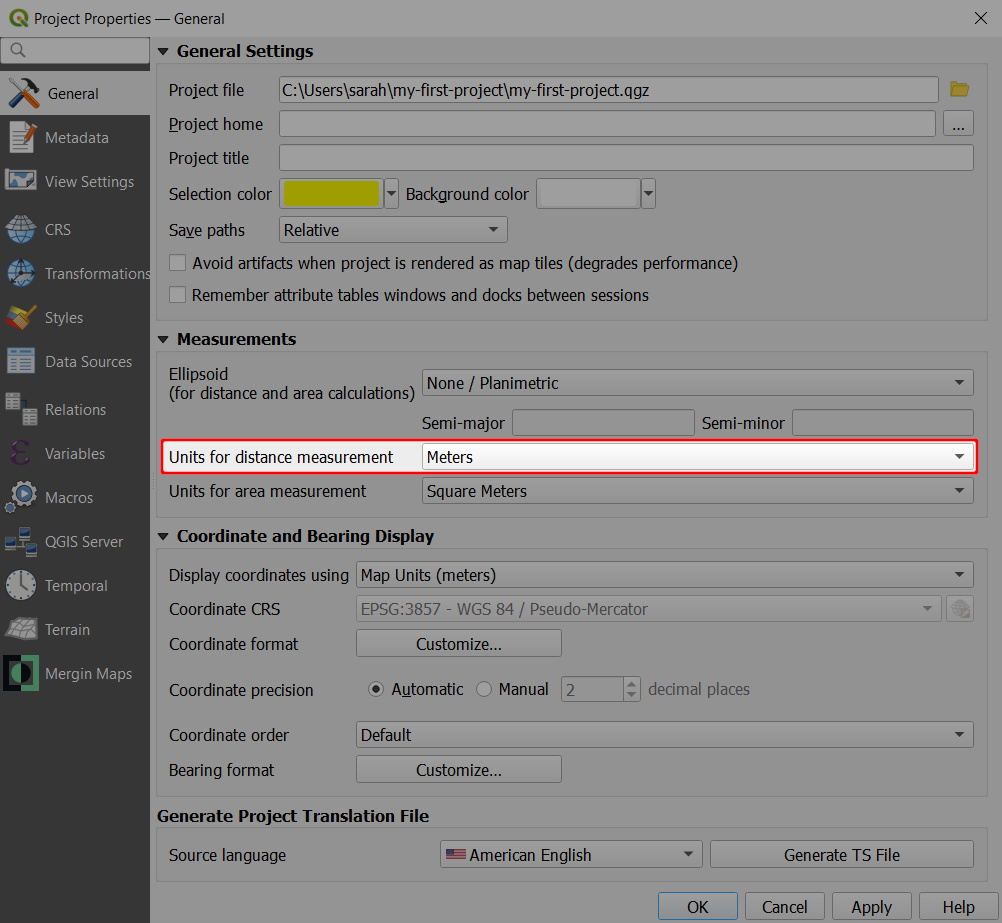Image resolution: width=1002 pixels, height=923 pixels.
Task: Open the Metadata settings page
Action: tap(75, 137)
